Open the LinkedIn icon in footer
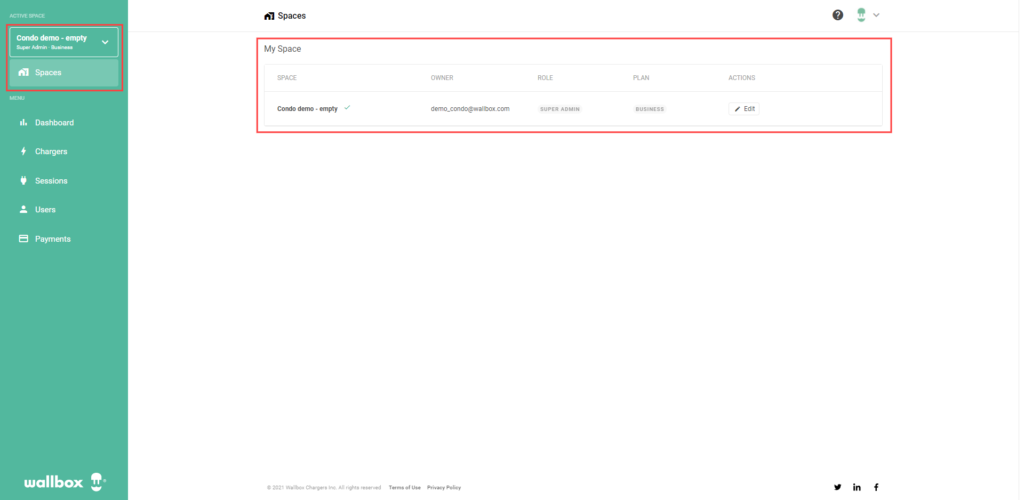Viewport: 1024px width, 500px height. pos(857,487)
